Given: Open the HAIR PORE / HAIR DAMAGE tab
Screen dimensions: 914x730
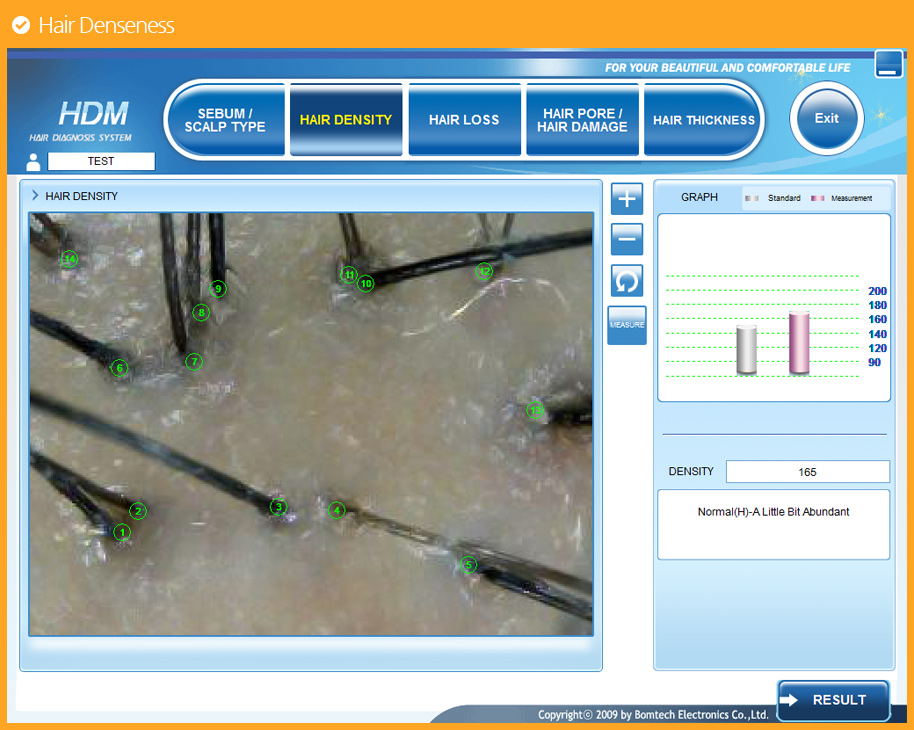Looking at the screenshot, I should (x=582, y=120).
